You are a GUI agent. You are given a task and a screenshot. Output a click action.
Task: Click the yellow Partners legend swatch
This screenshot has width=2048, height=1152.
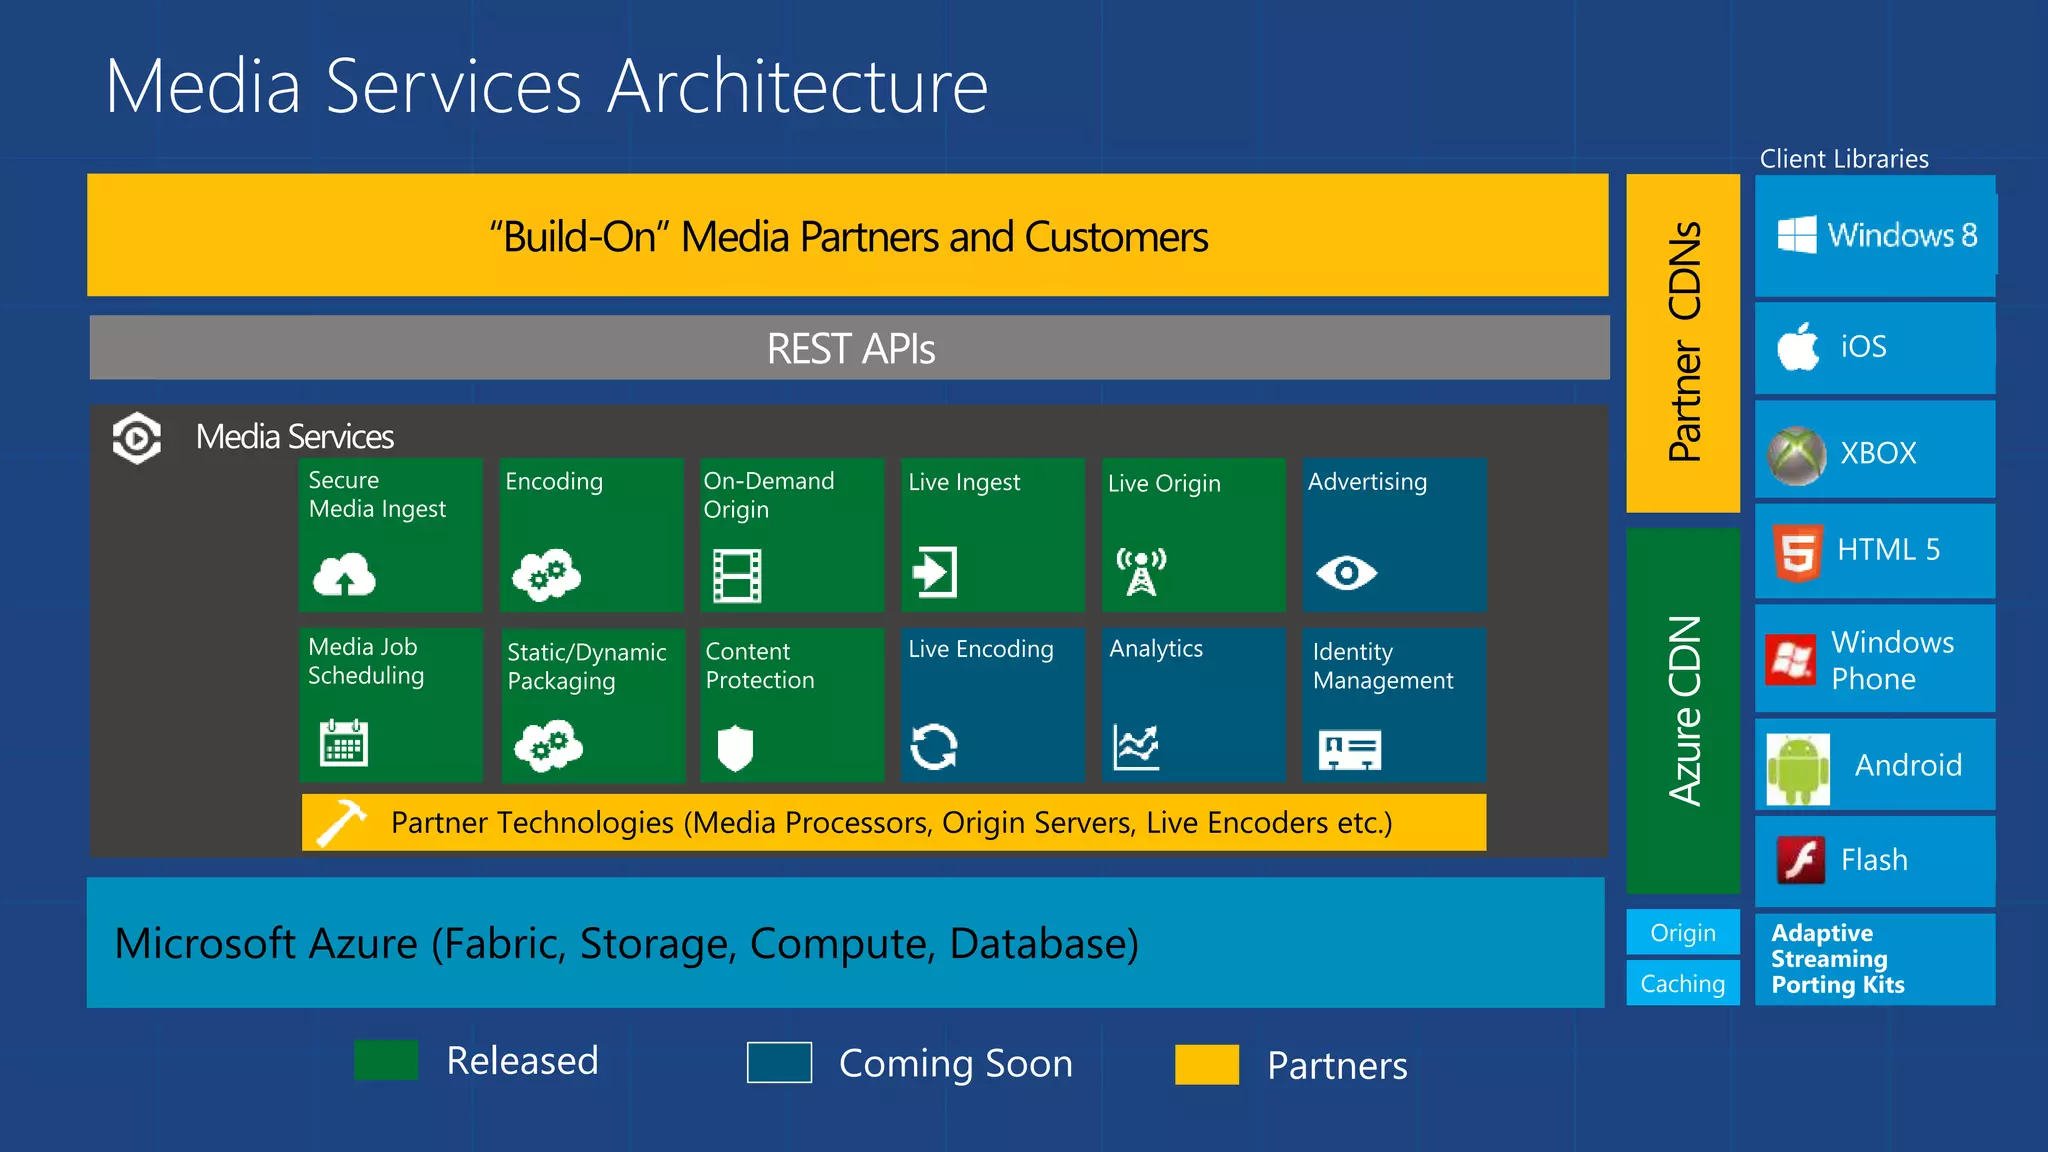pos(1207,1064)
